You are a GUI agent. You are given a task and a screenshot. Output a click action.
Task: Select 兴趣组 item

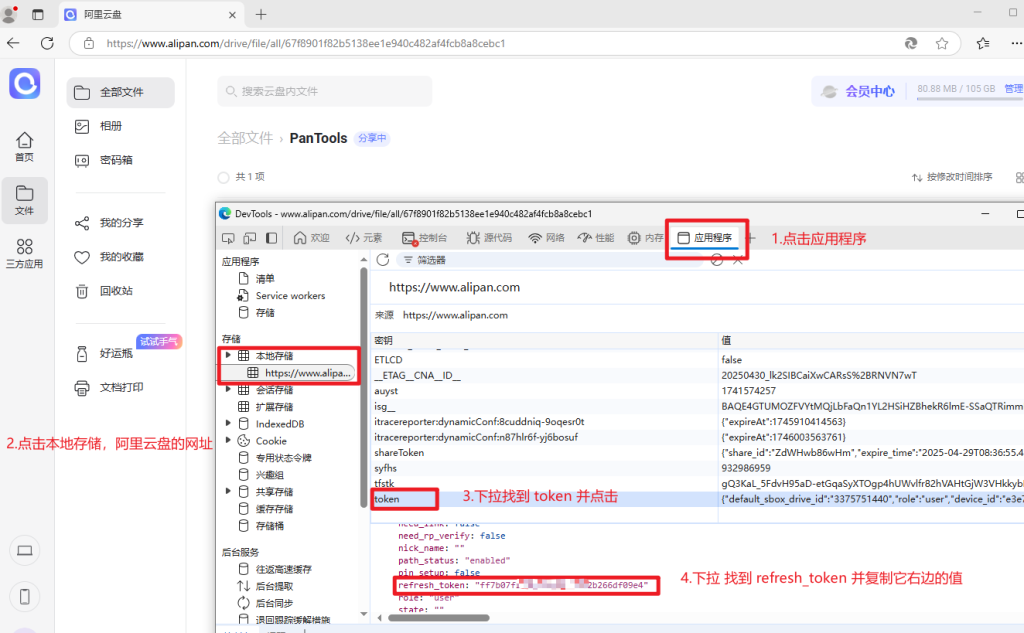(261, 475)
